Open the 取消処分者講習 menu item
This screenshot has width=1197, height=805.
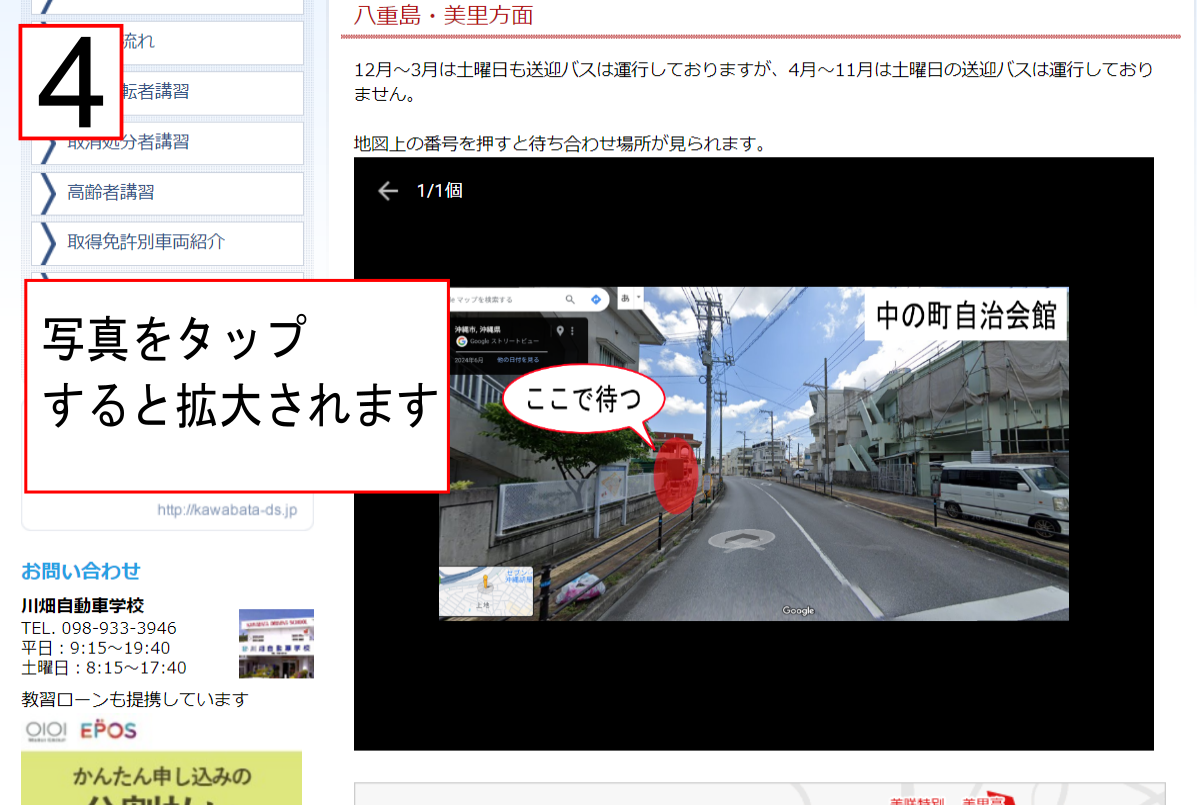pyautogui.click(x=167, y=143)
